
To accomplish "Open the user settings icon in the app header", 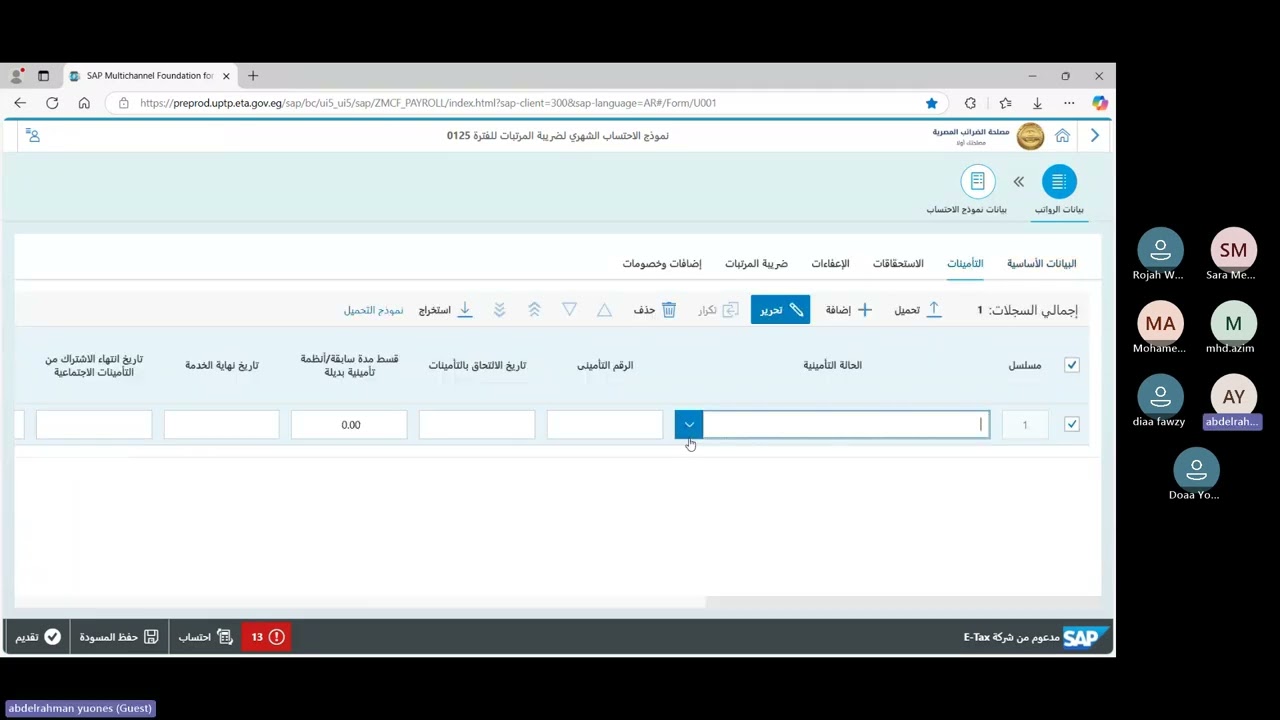I will click(33, 136).
